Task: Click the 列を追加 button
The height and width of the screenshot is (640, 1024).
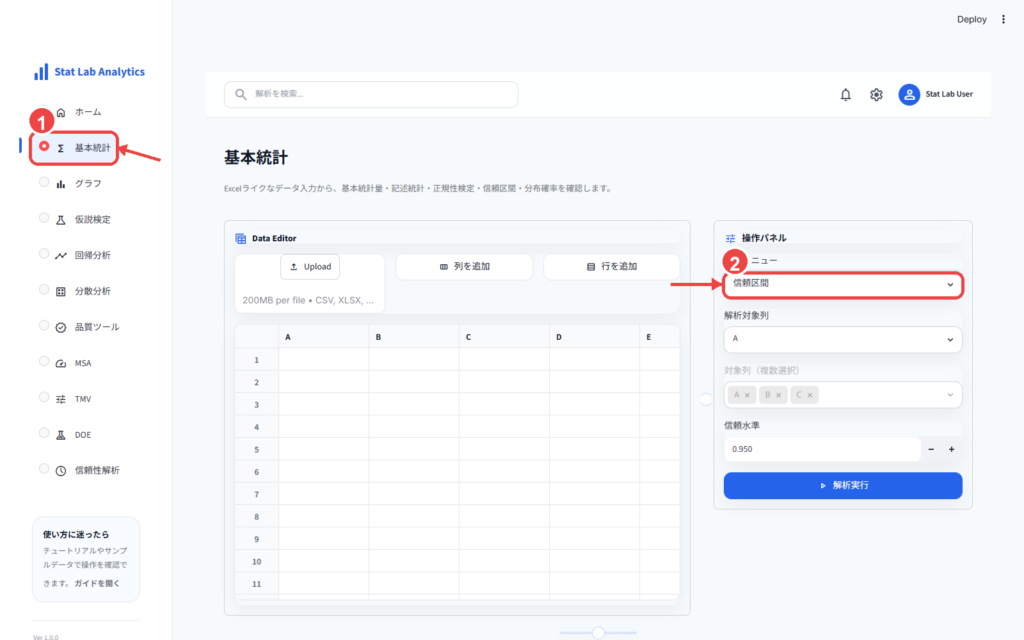Action: [464, 266]
